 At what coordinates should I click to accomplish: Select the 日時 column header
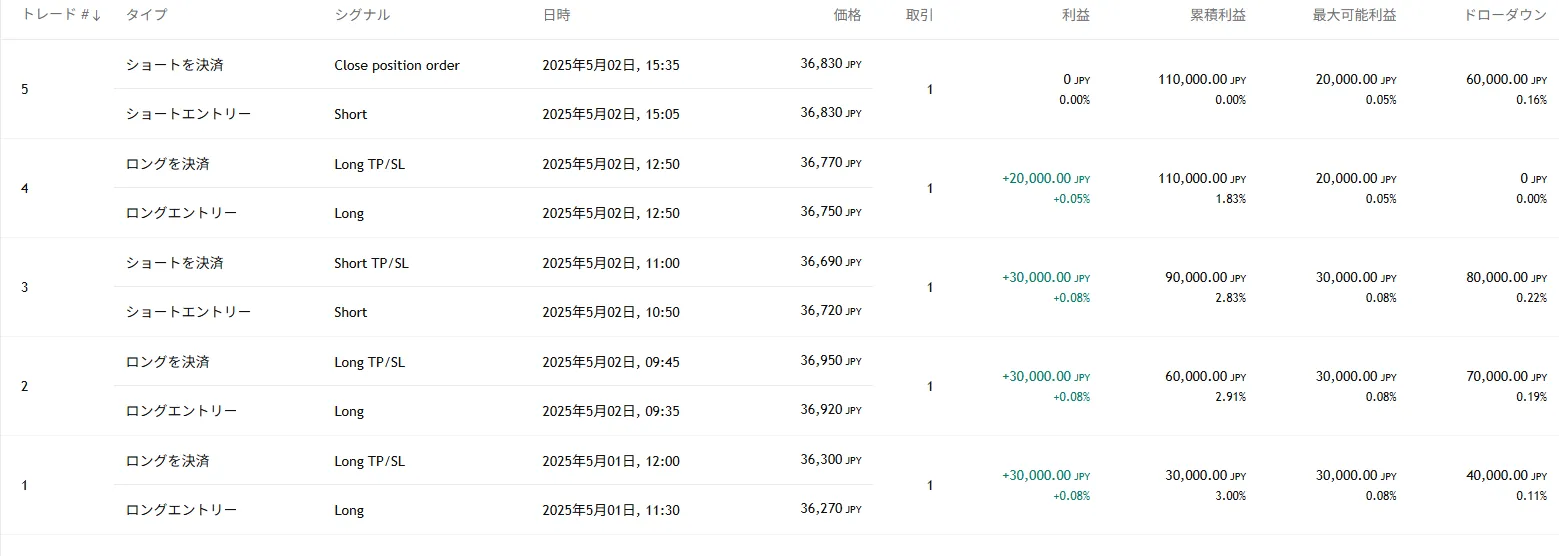tap(557, 16)
